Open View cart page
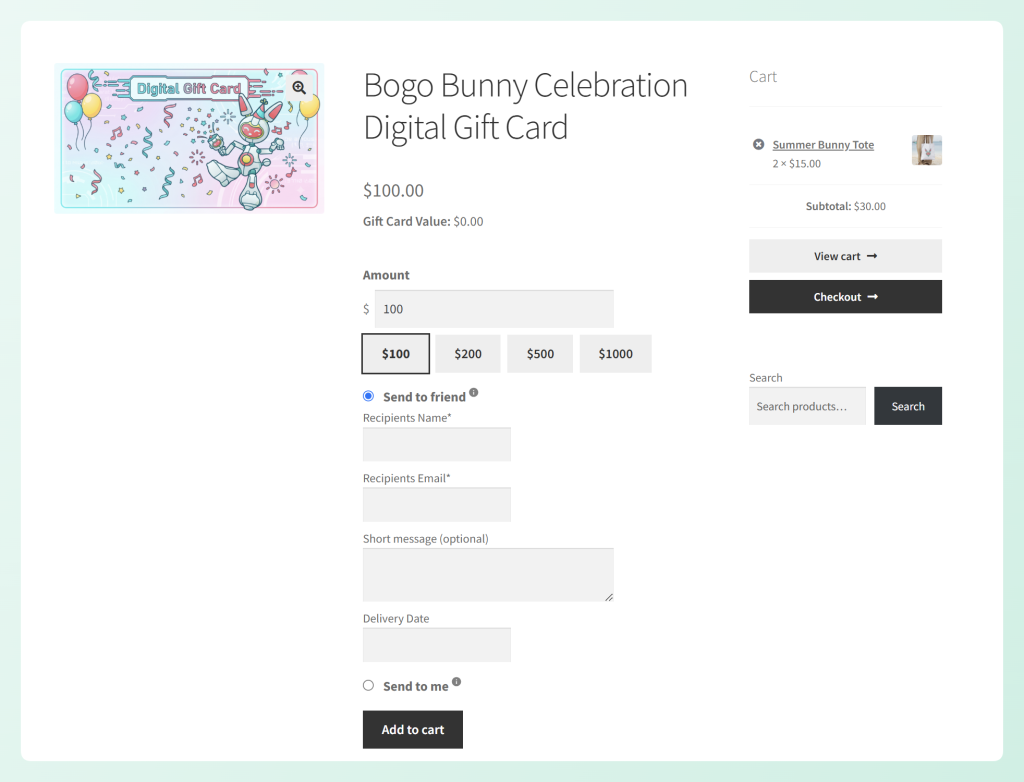 (845, 256)
